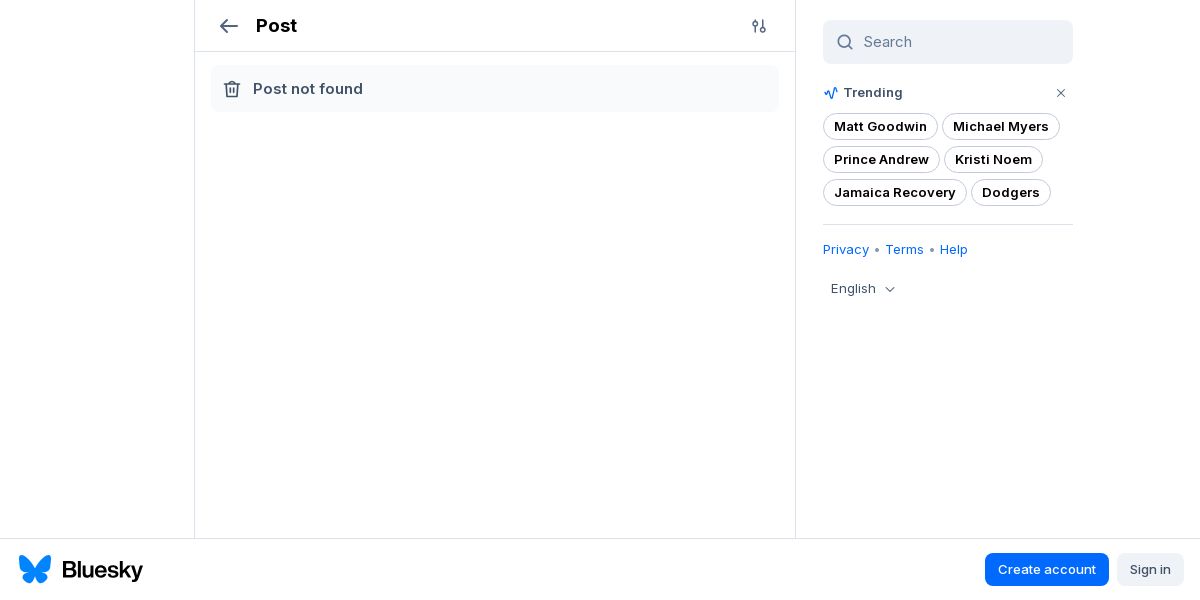Viewport: 1200px width, 600px height.
Task: Open the Prince Andrew trending topic
Action: (881, 159)
